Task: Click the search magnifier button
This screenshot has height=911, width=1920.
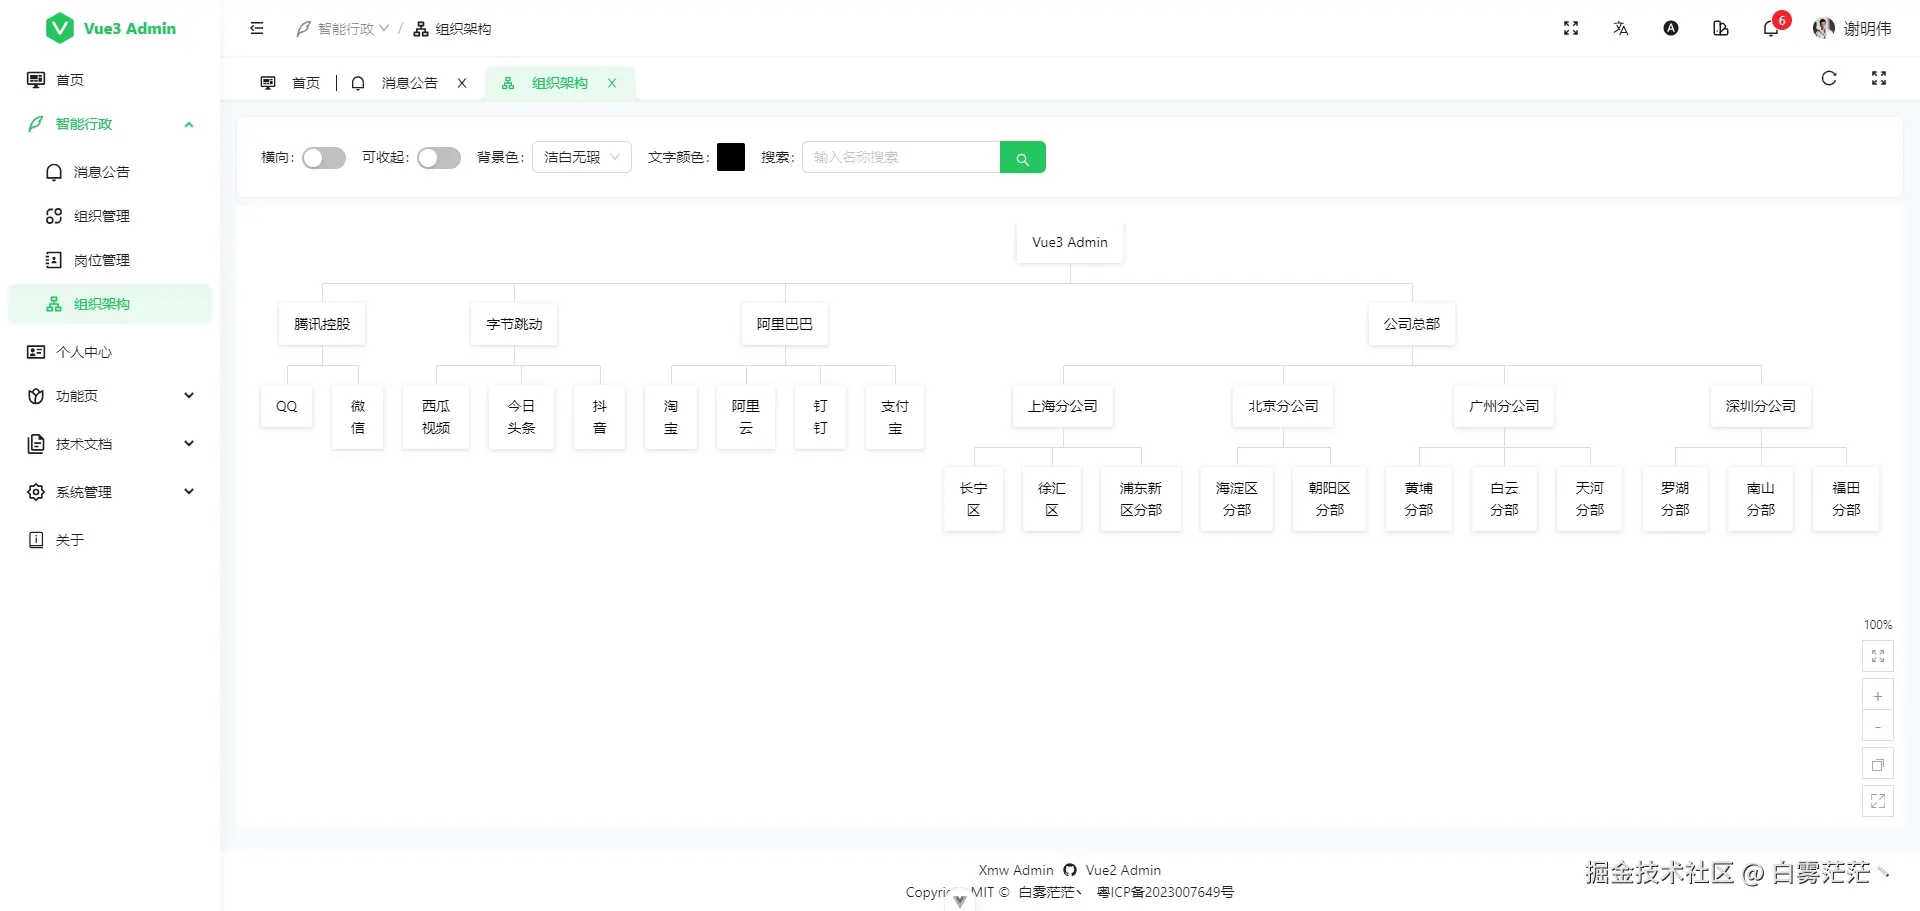Action: tap(1022, 157)
